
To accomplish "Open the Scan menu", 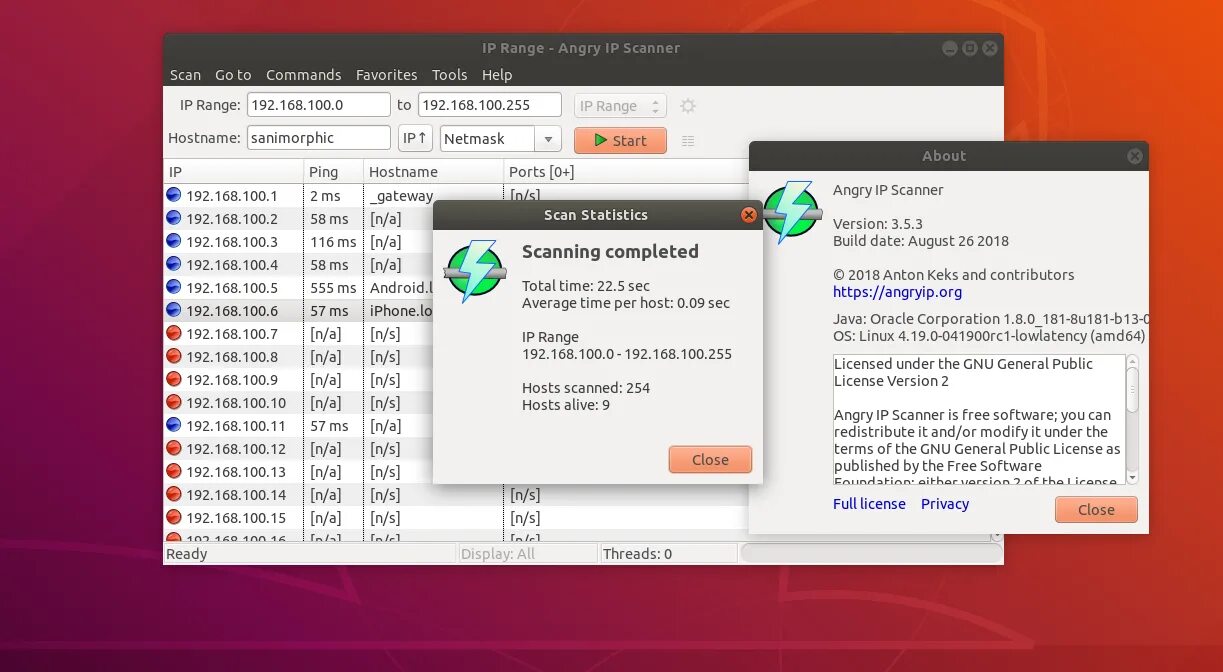I will pyautogui.click(x=185, y=75).
